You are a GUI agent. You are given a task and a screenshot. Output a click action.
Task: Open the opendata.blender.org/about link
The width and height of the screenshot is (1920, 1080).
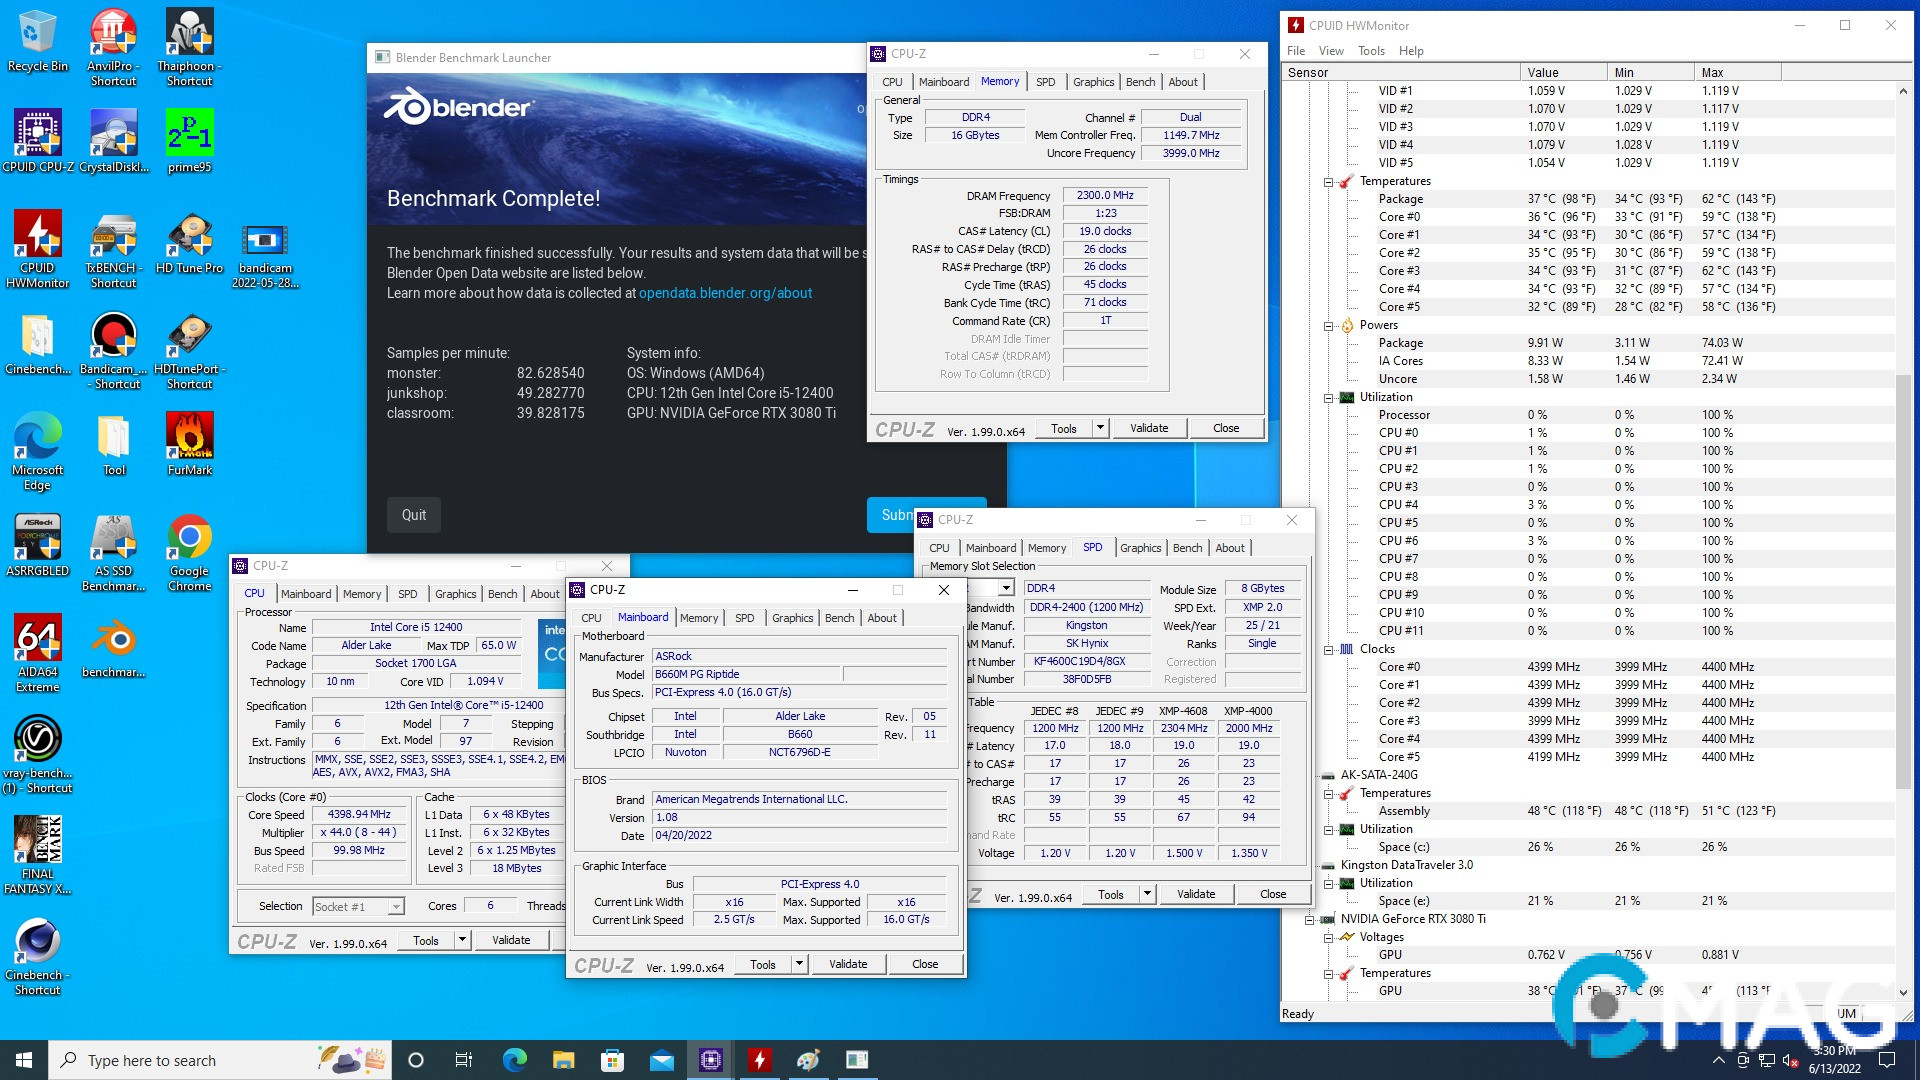(x=725, y=293)
